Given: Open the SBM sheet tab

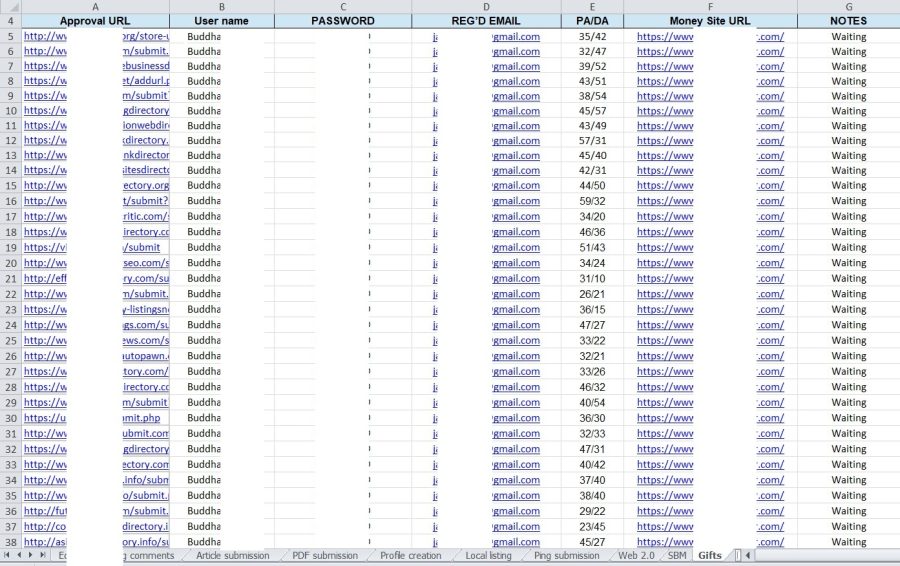Looking at the screenshot, I should 677,556.
